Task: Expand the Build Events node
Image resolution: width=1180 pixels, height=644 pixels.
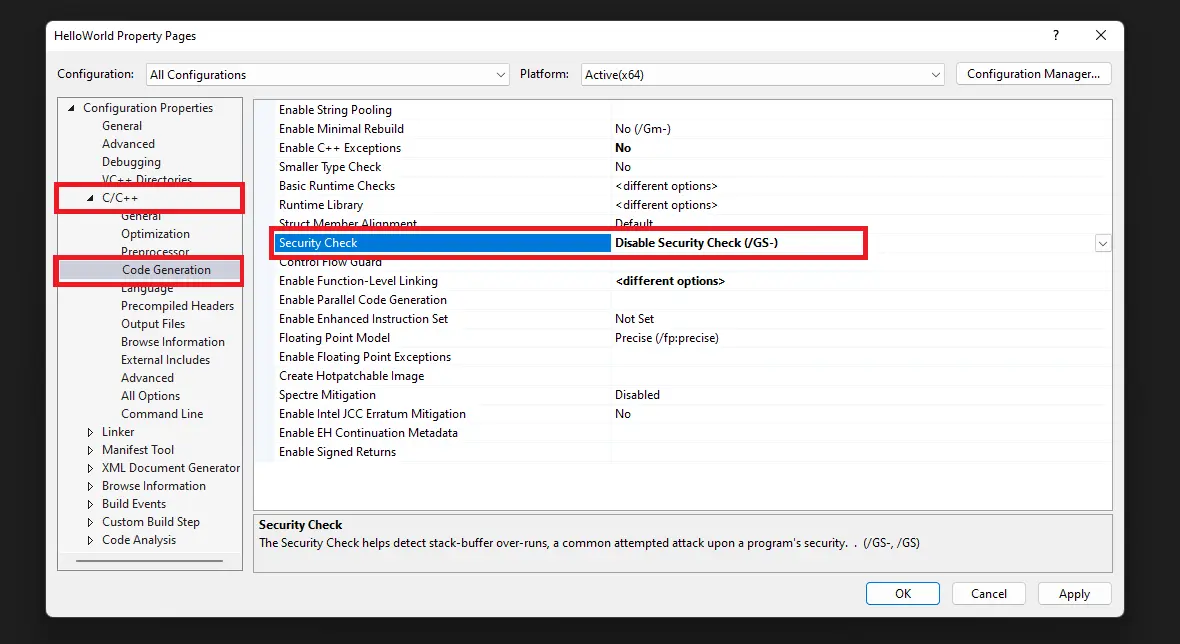Action: coord(90,504)
